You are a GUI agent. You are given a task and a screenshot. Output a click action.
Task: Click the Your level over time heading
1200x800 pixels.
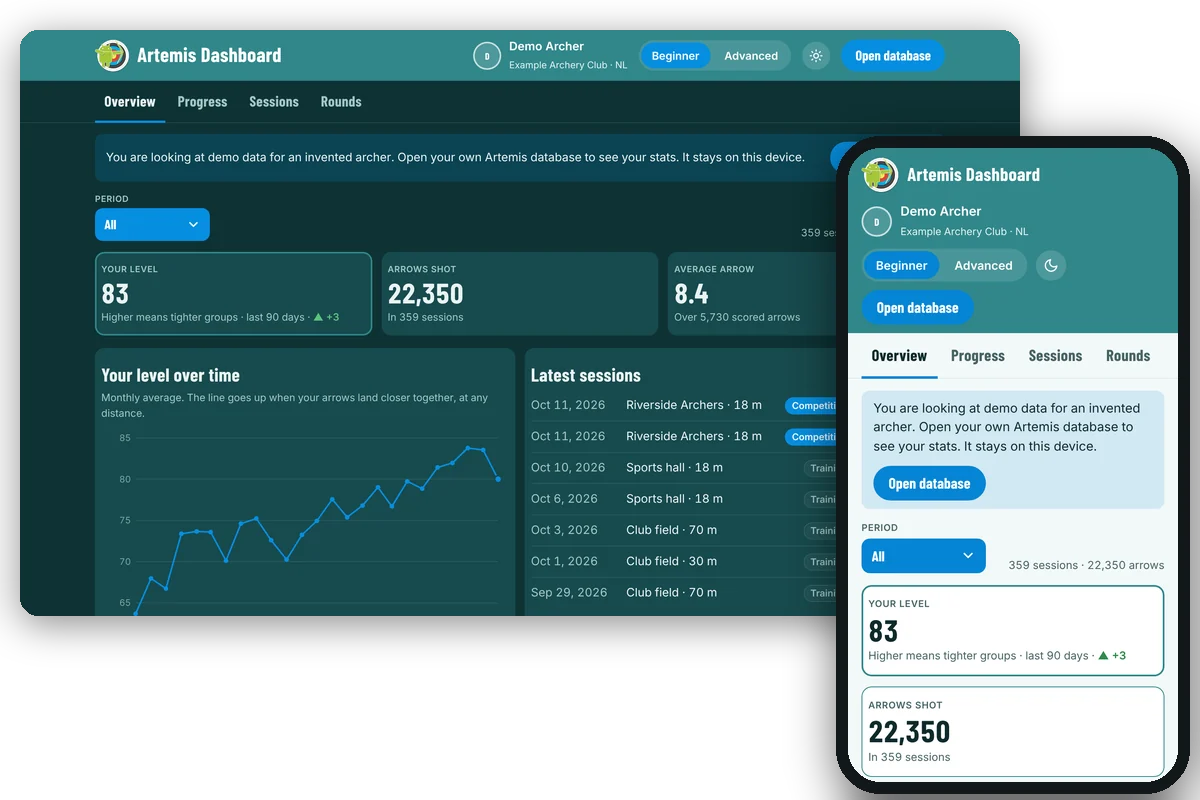coord(170,376)
